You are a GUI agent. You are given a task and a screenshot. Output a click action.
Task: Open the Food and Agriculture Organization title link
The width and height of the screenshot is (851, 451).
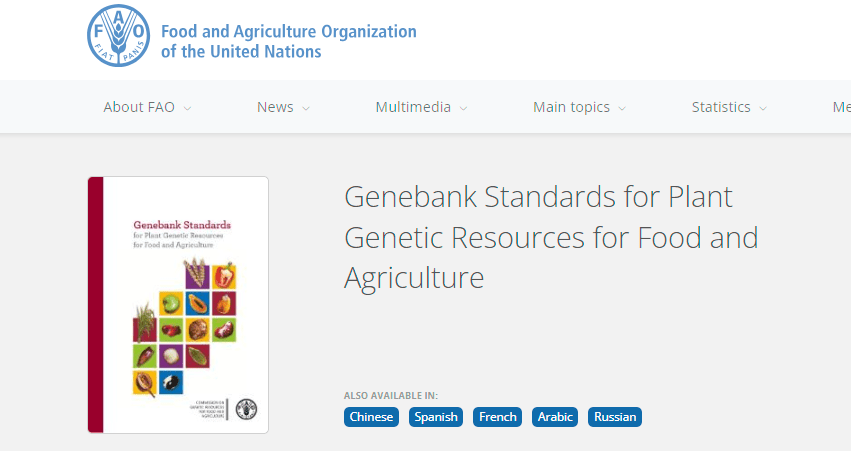[289, 41]
